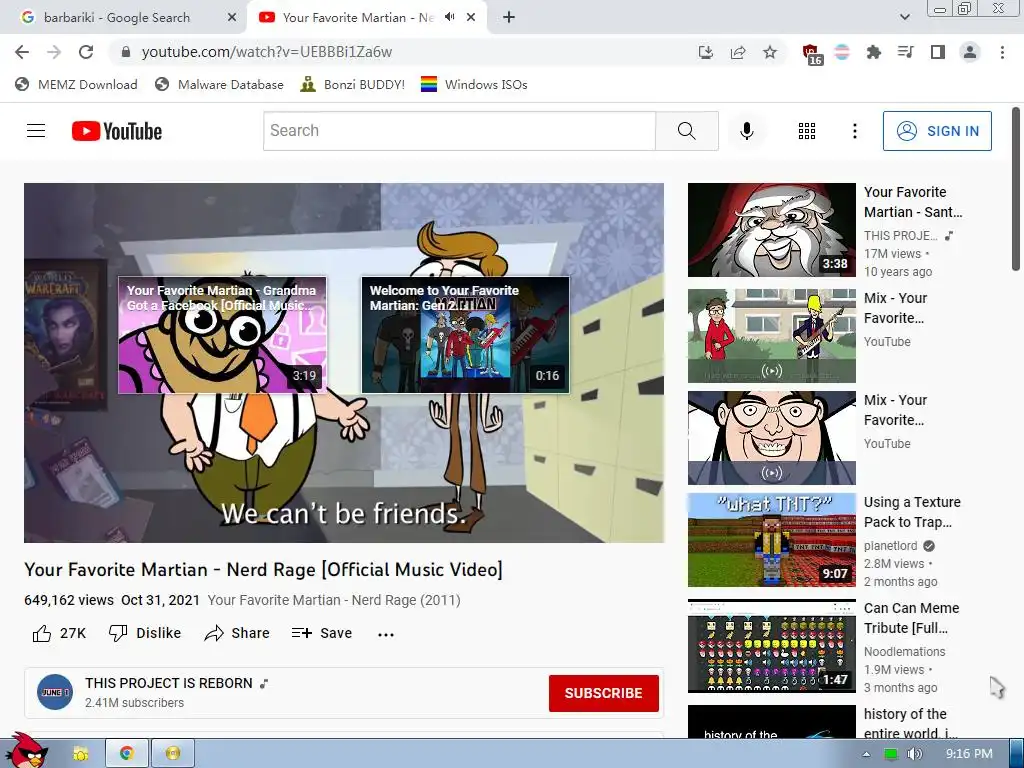Viewport: 1024px width, 768px height.
Task: Open the Chrome taskbar button
Action: tap(127, 754)
